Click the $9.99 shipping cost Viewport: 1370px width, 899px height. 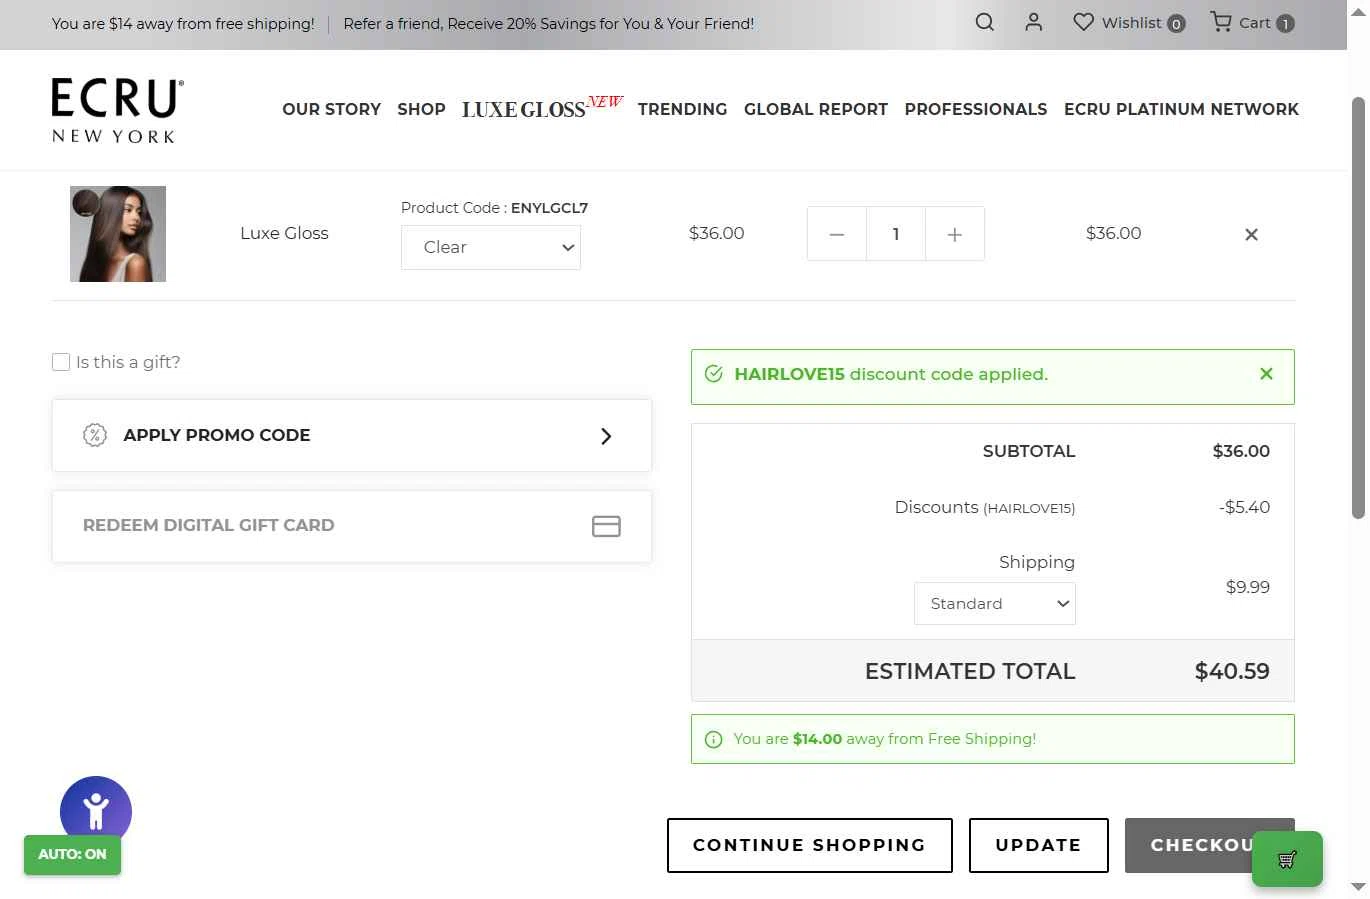pos(1248,587)
